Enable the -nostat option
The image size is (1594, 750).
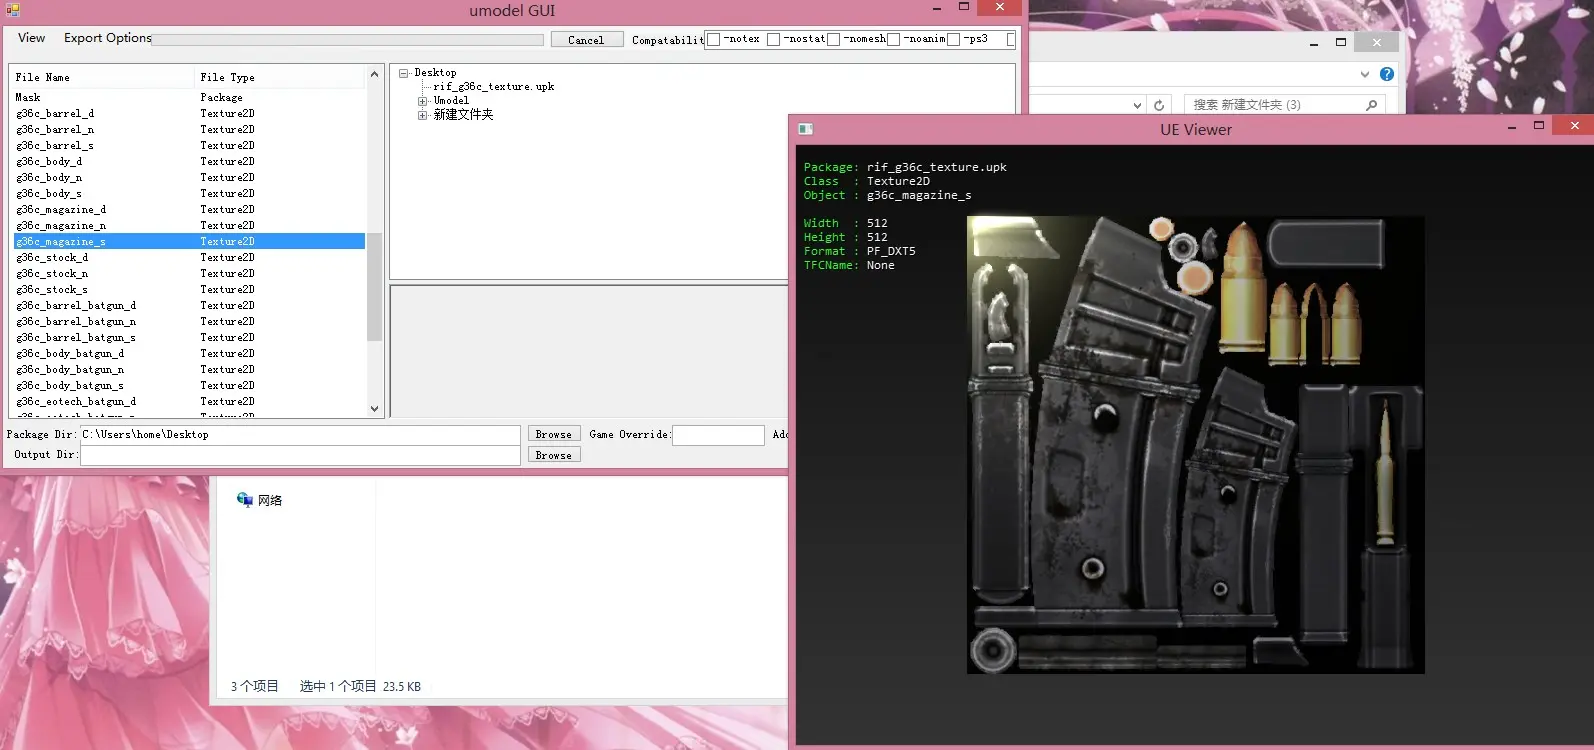point(773,40)
